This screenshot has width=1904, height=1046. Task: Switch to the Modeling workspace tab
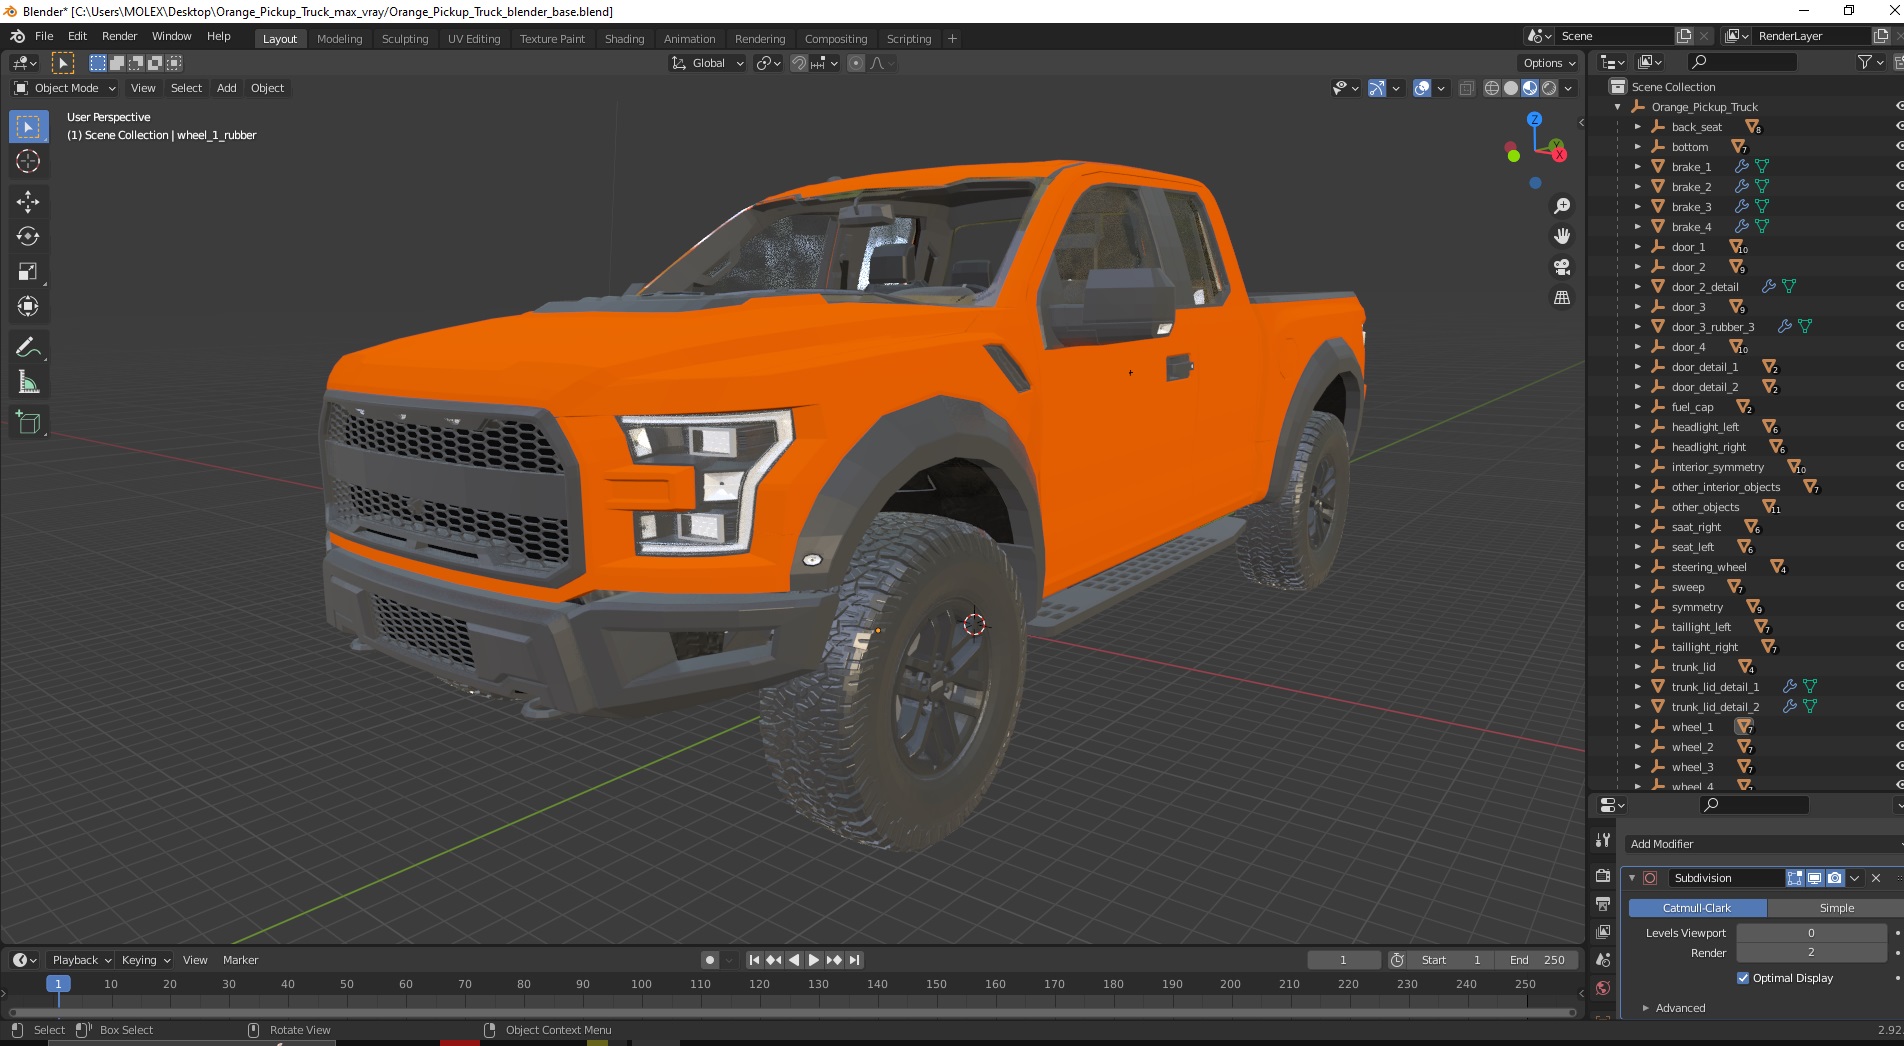pyautogui.click(x=339, y=39)
